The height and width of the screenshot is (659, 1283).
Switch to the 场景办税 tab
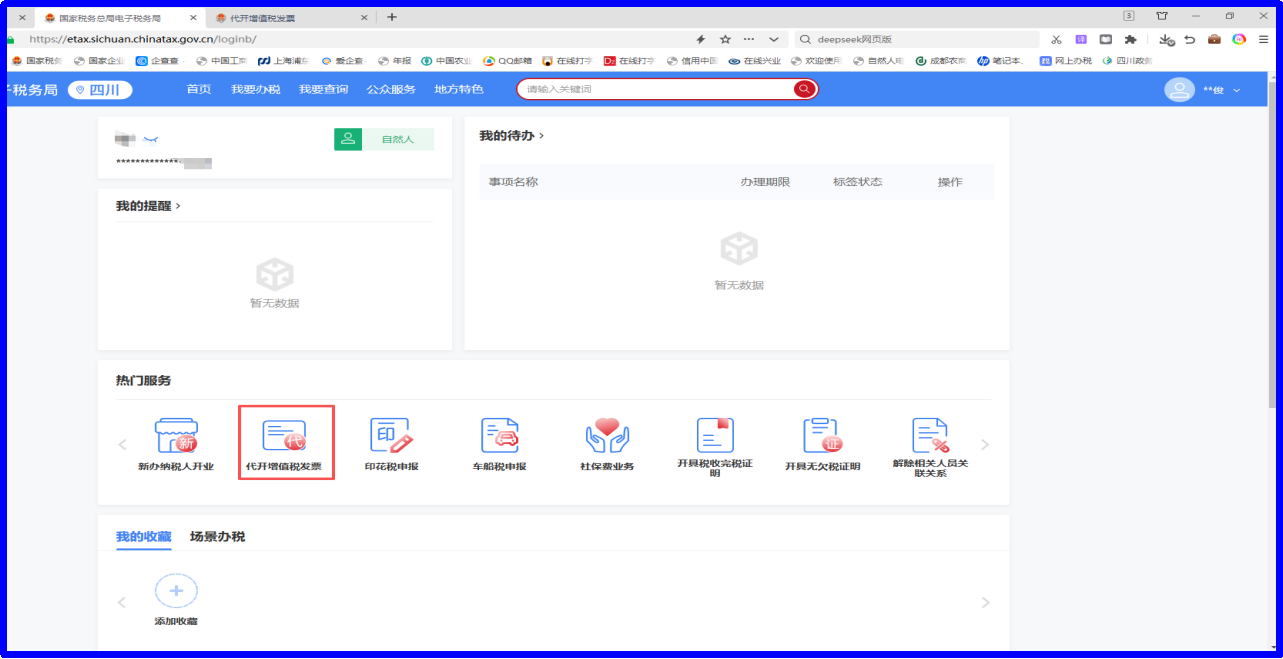217,537
